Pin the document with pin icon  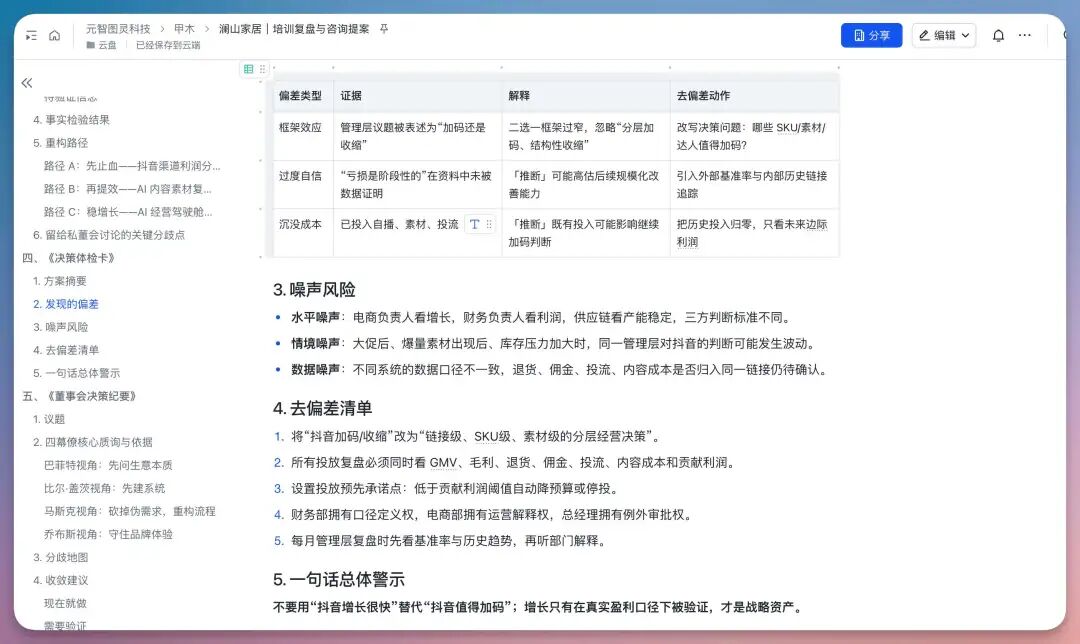pyautogui.click(x=384, y=29)
